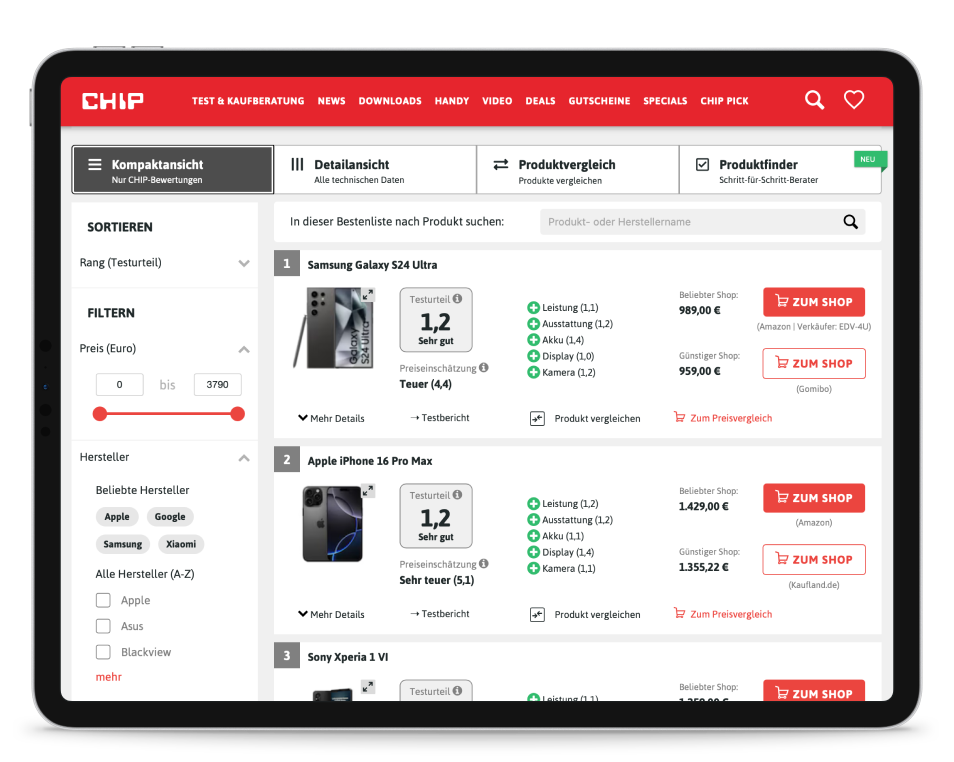Click Zum Shop for Samsung at Gomibo
This screenshot has width=954, height=762.
(x=814, y=363)
